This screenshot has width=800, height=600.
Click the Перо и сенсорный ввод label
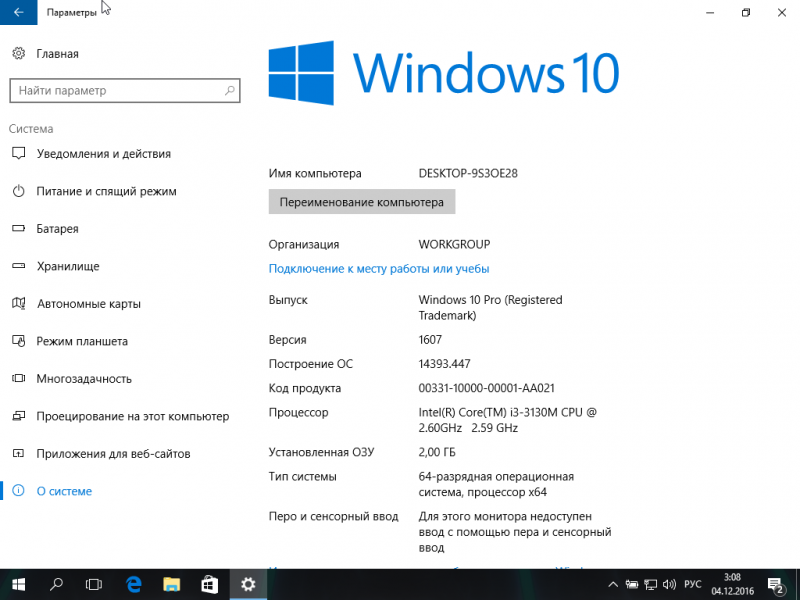[333, 516]
